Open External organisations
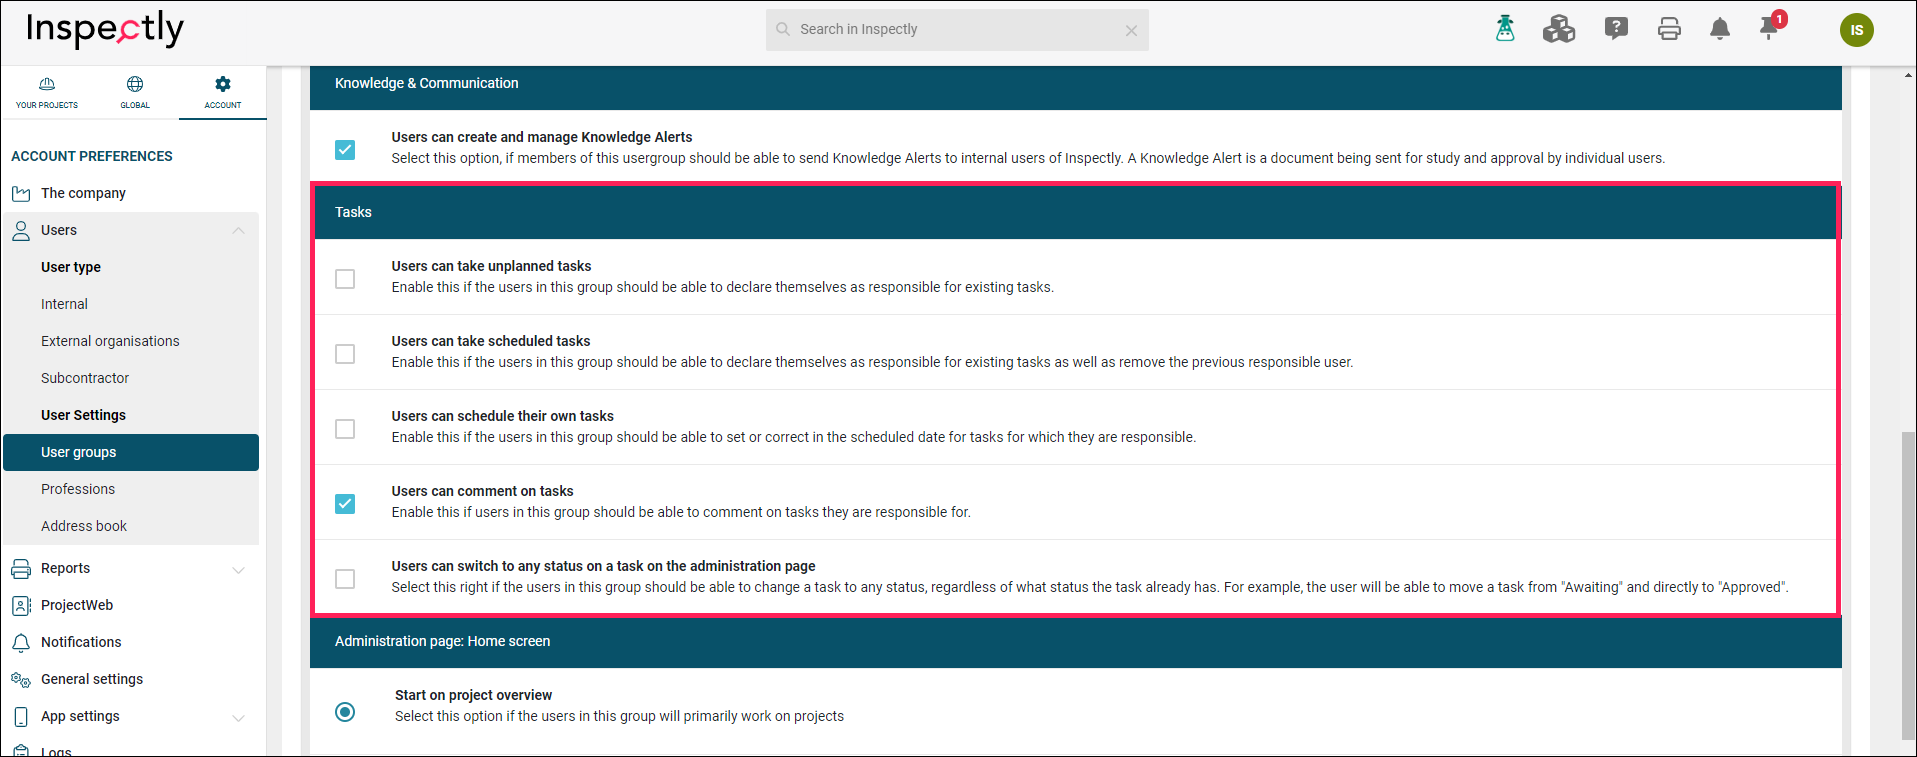 point(110,341)
